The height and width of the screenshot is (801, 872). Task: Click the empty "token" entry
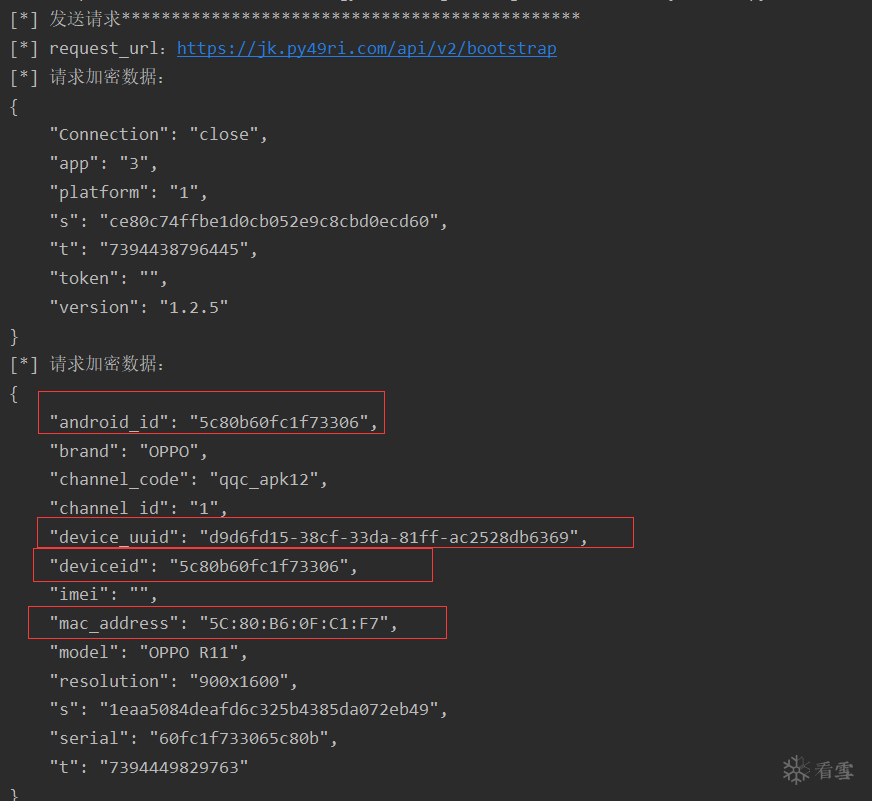108,279
